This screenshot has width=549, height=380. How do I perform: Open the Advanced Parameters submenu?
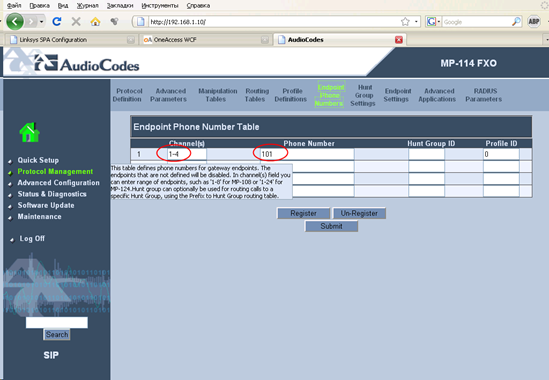pyautogui.click(x=168, y=95)
